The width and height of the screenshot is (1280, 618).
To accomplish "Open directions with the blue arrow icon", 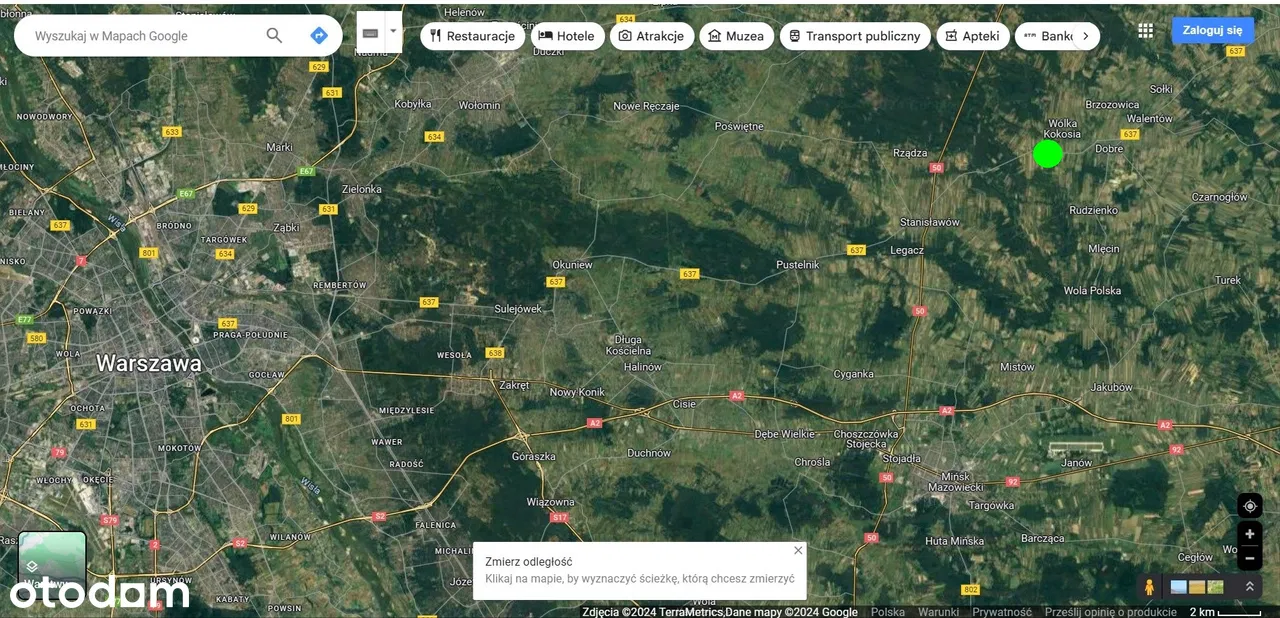I will tap(319, 36).
